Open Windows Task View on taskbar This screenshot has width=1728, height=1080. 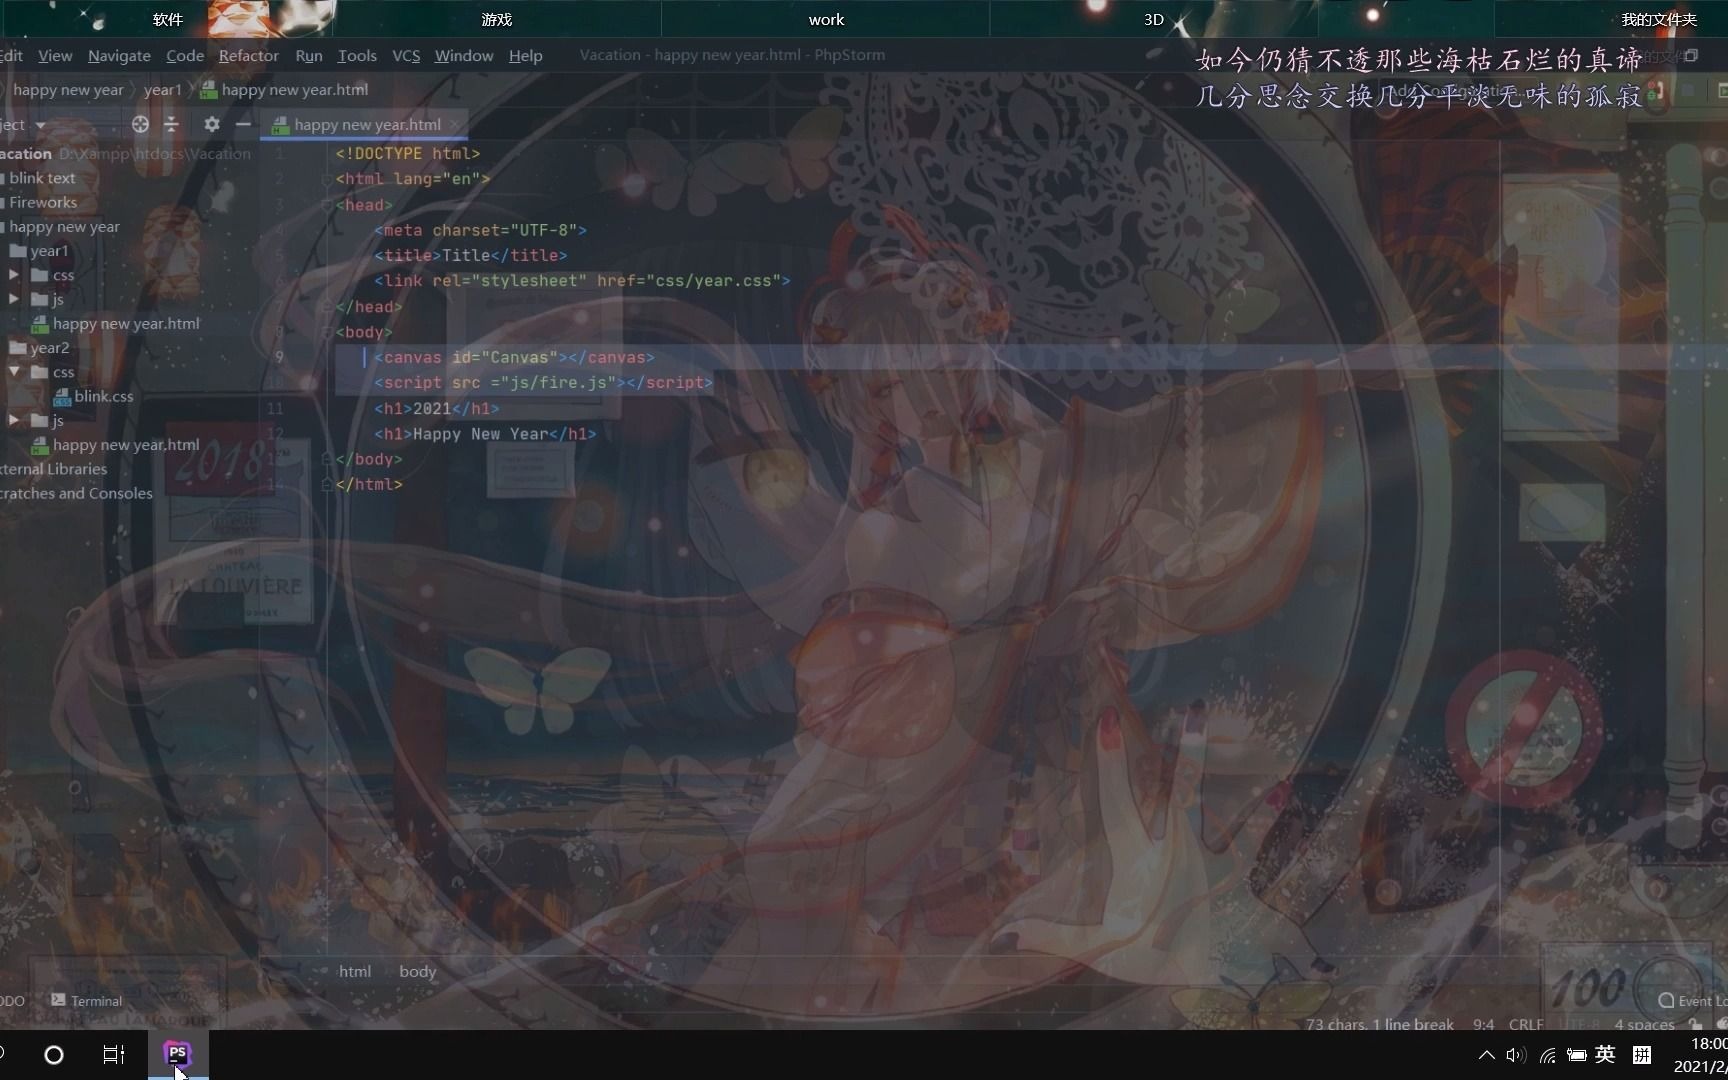(x=114, y=1054)
